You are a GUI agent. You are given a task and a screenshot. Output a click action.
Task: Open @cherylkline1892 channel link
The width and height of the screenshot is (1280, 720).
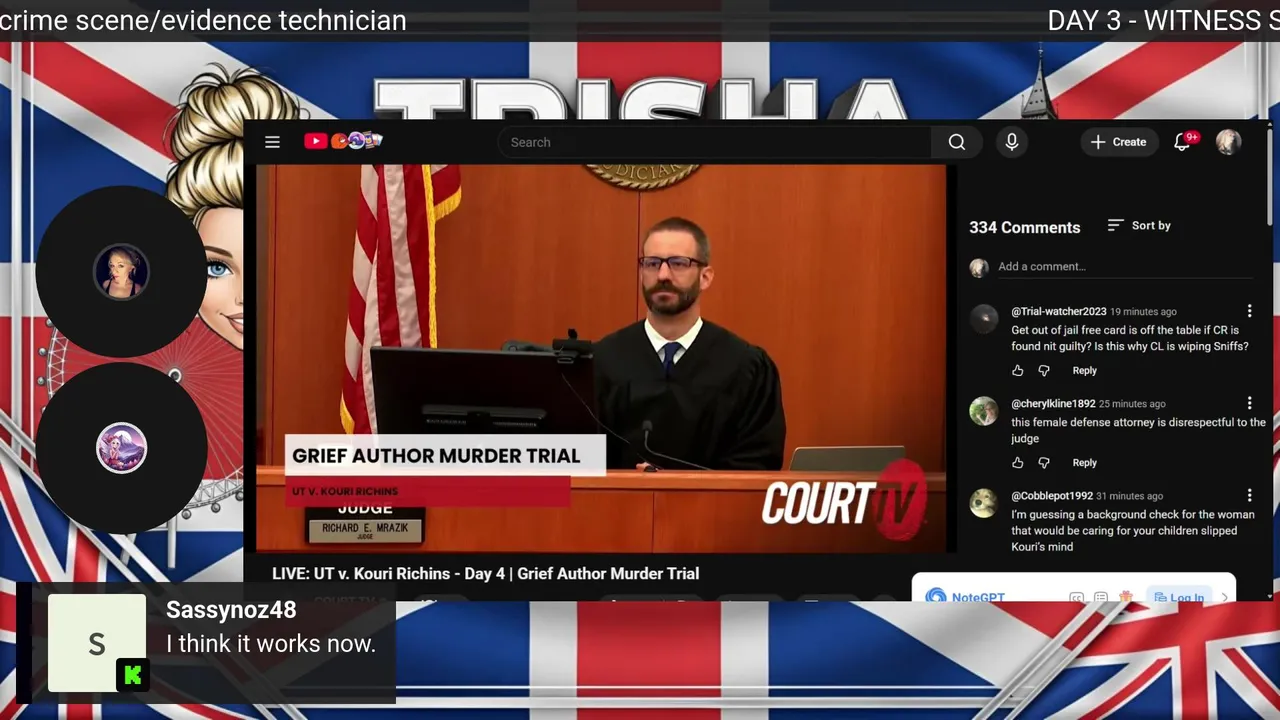1053,404
